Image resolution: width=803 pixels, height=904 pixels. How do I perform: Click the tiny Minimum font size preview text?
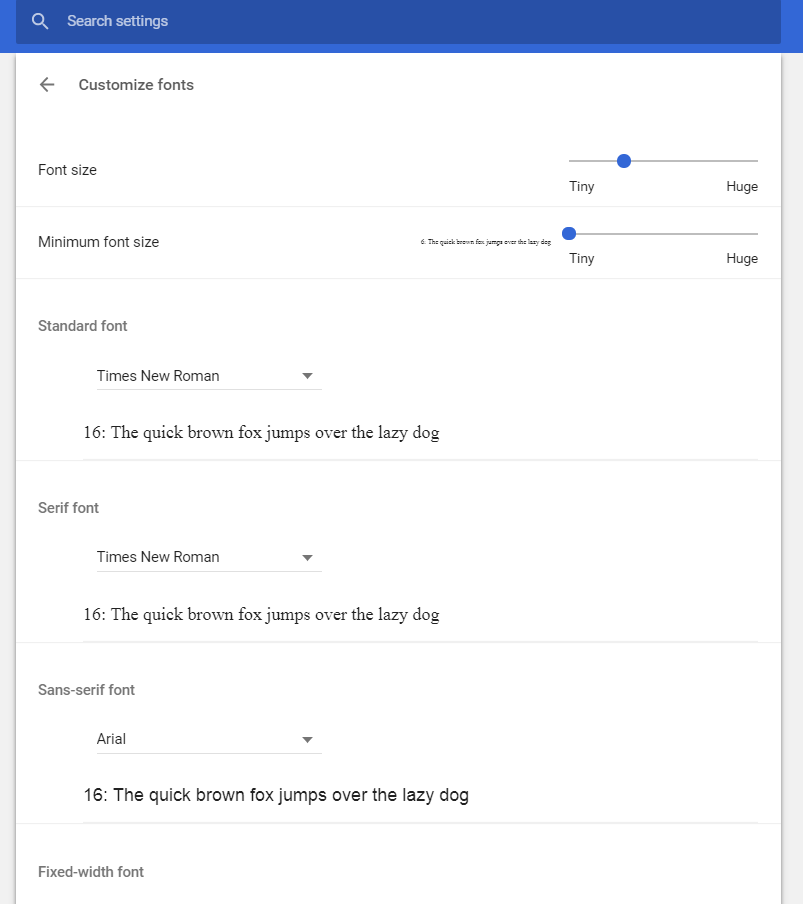point(486,242)
